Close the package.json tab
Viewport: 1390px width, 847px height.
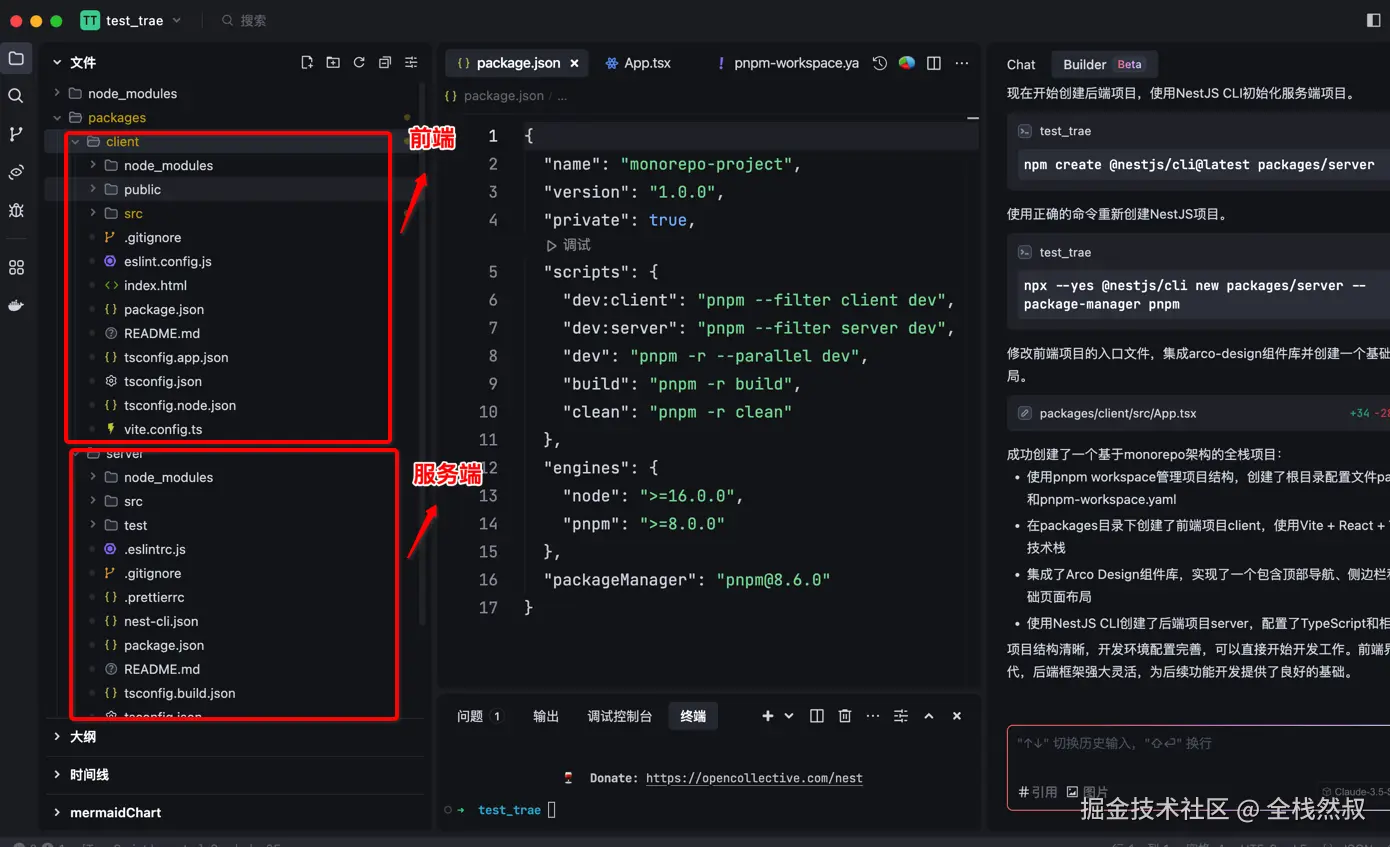tap(574, 63)
